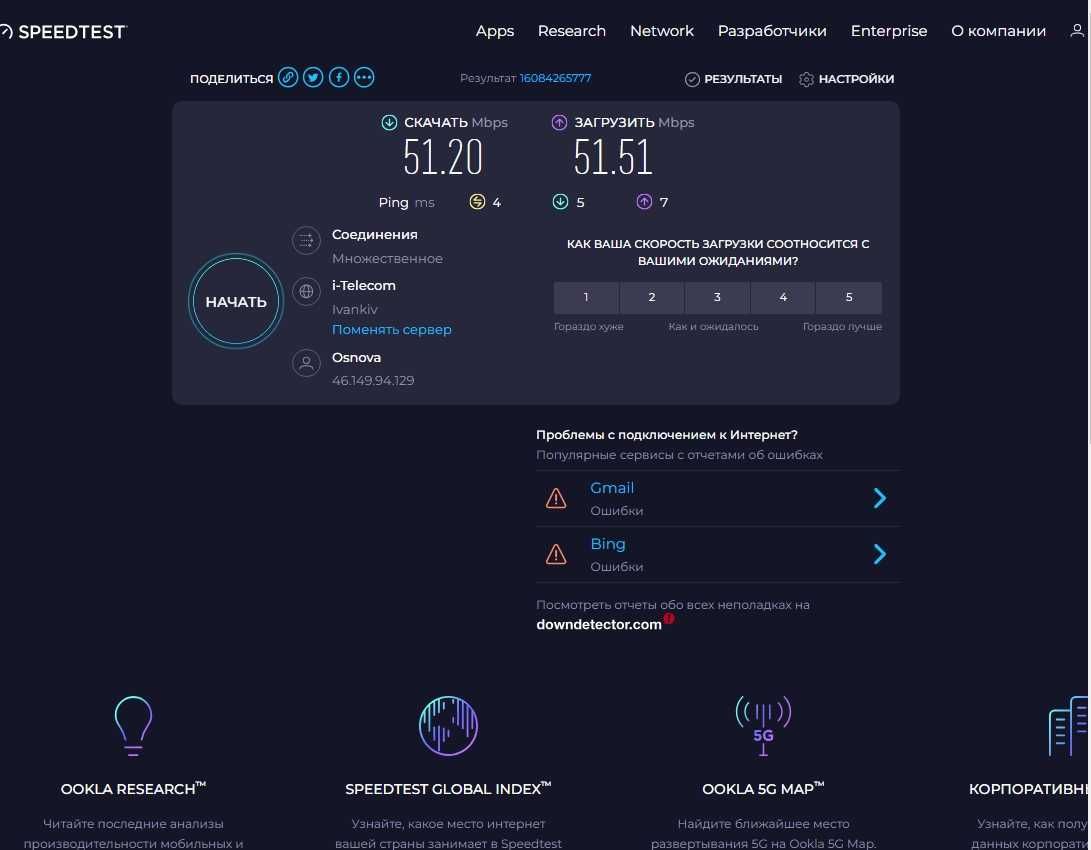
Task: Click the download arrow icon next to СКАЧАТЬ
Action: coord(389,122)
